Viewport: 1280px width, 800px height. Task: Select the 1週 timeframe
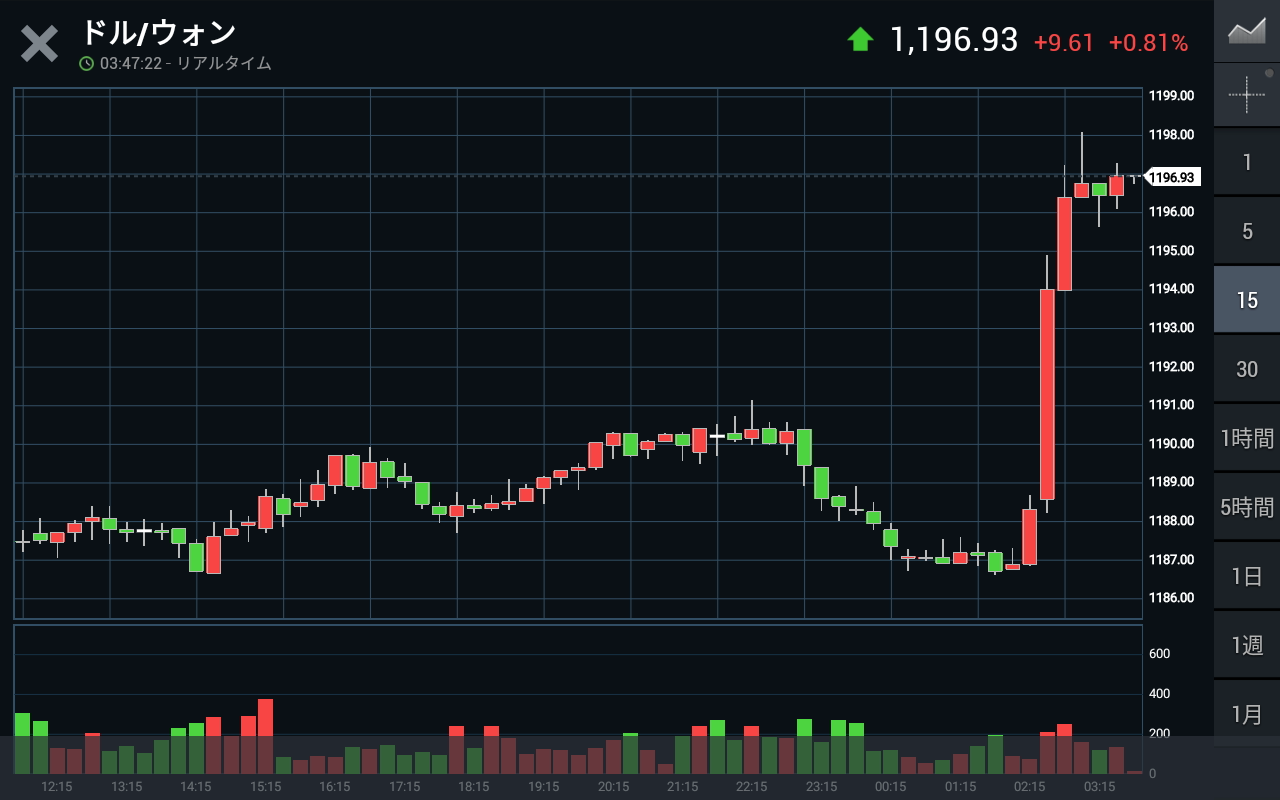pos(1247,645)
